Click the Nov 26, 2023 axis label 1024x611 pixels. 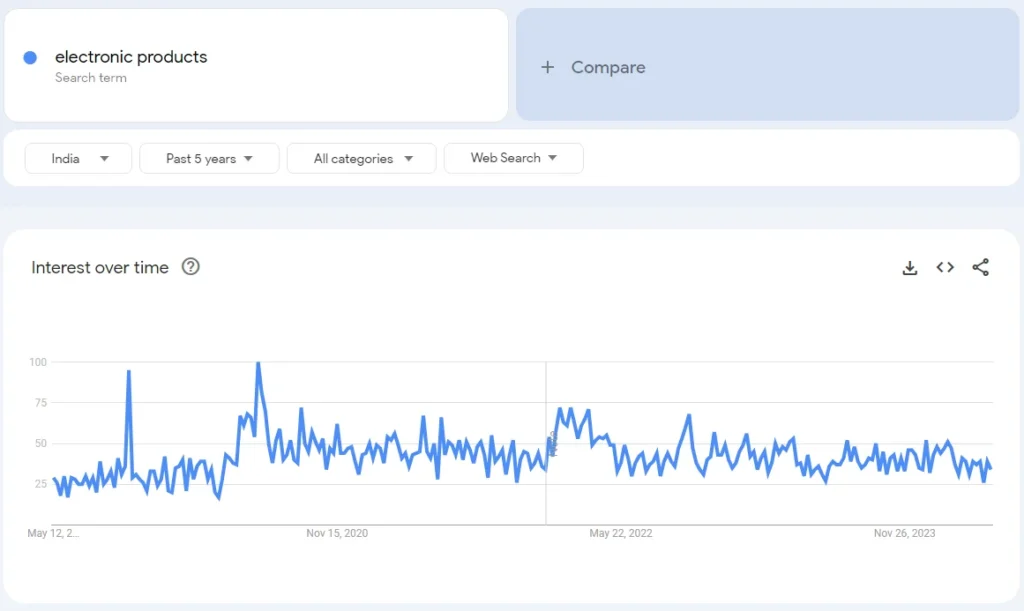click(904, 534)
